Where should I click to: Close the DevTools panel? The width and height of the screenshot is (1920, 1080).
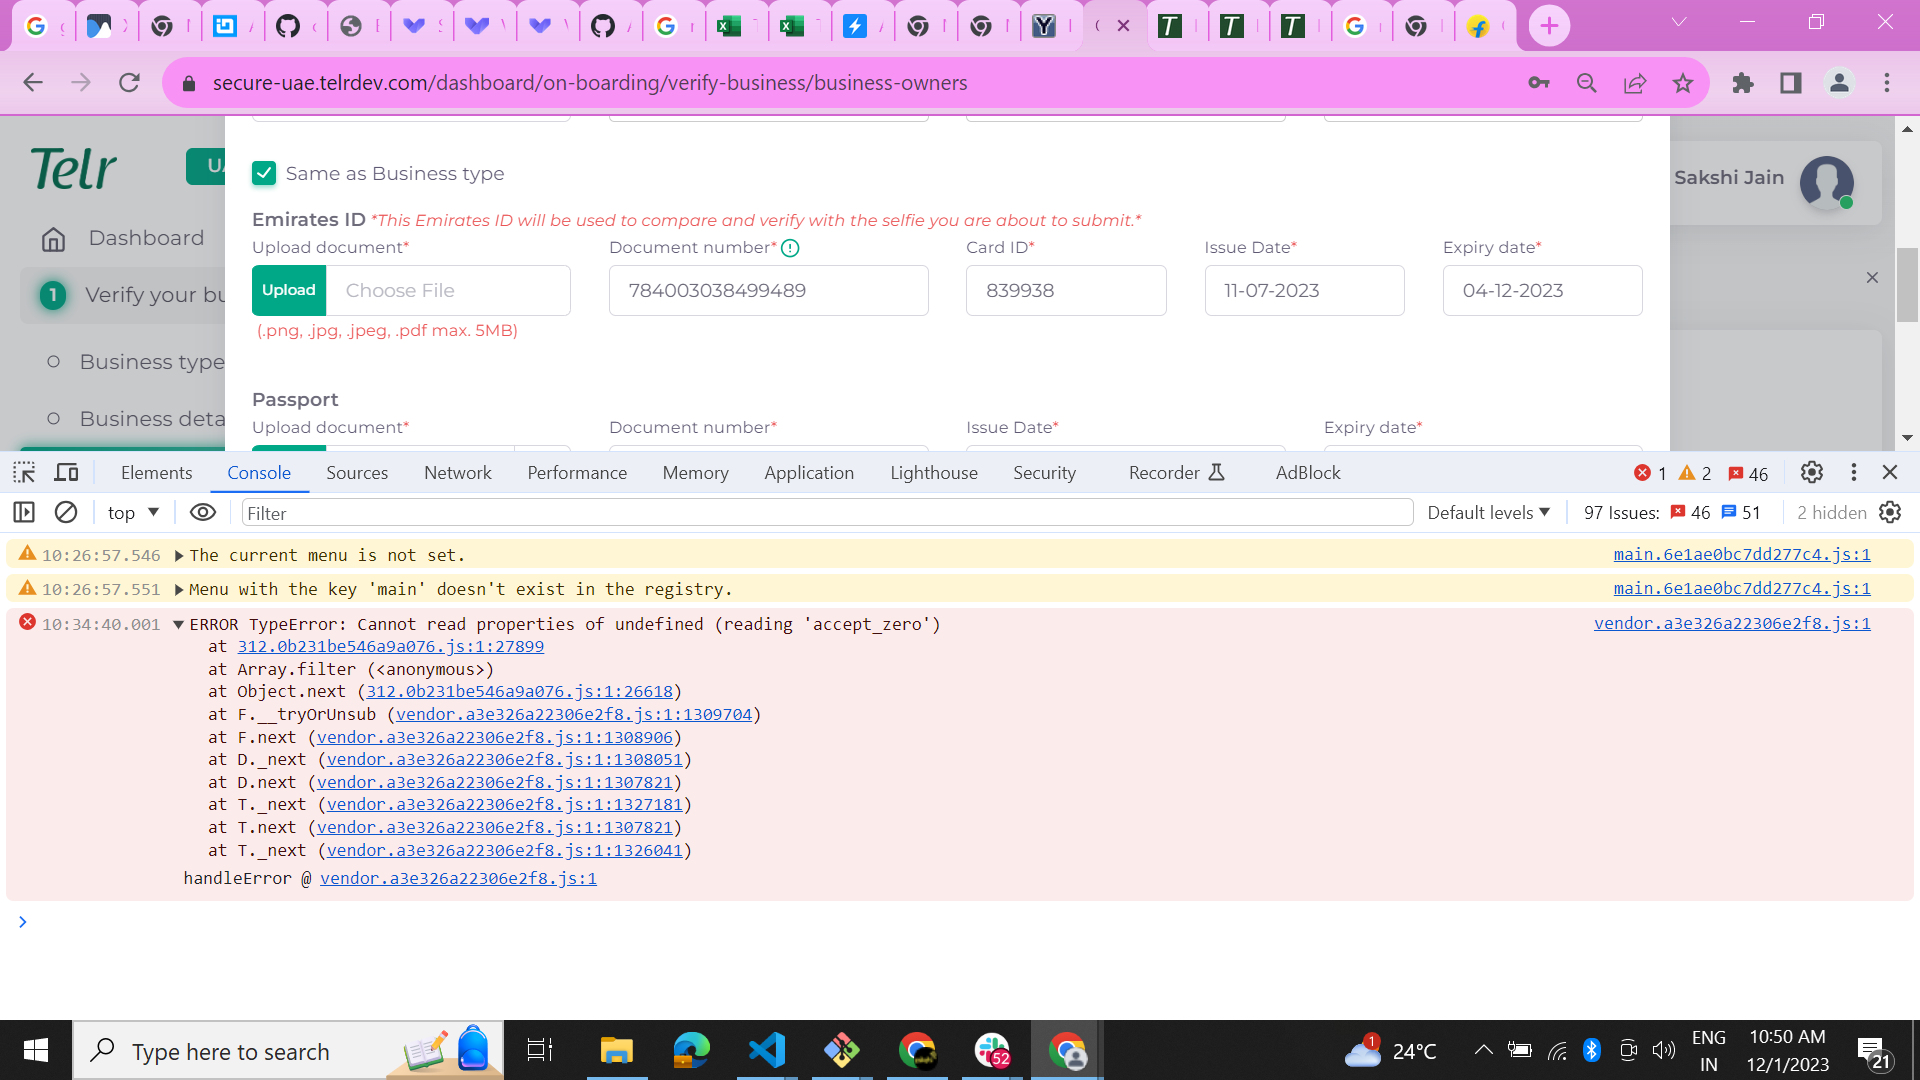click(x=1890, y=472)
